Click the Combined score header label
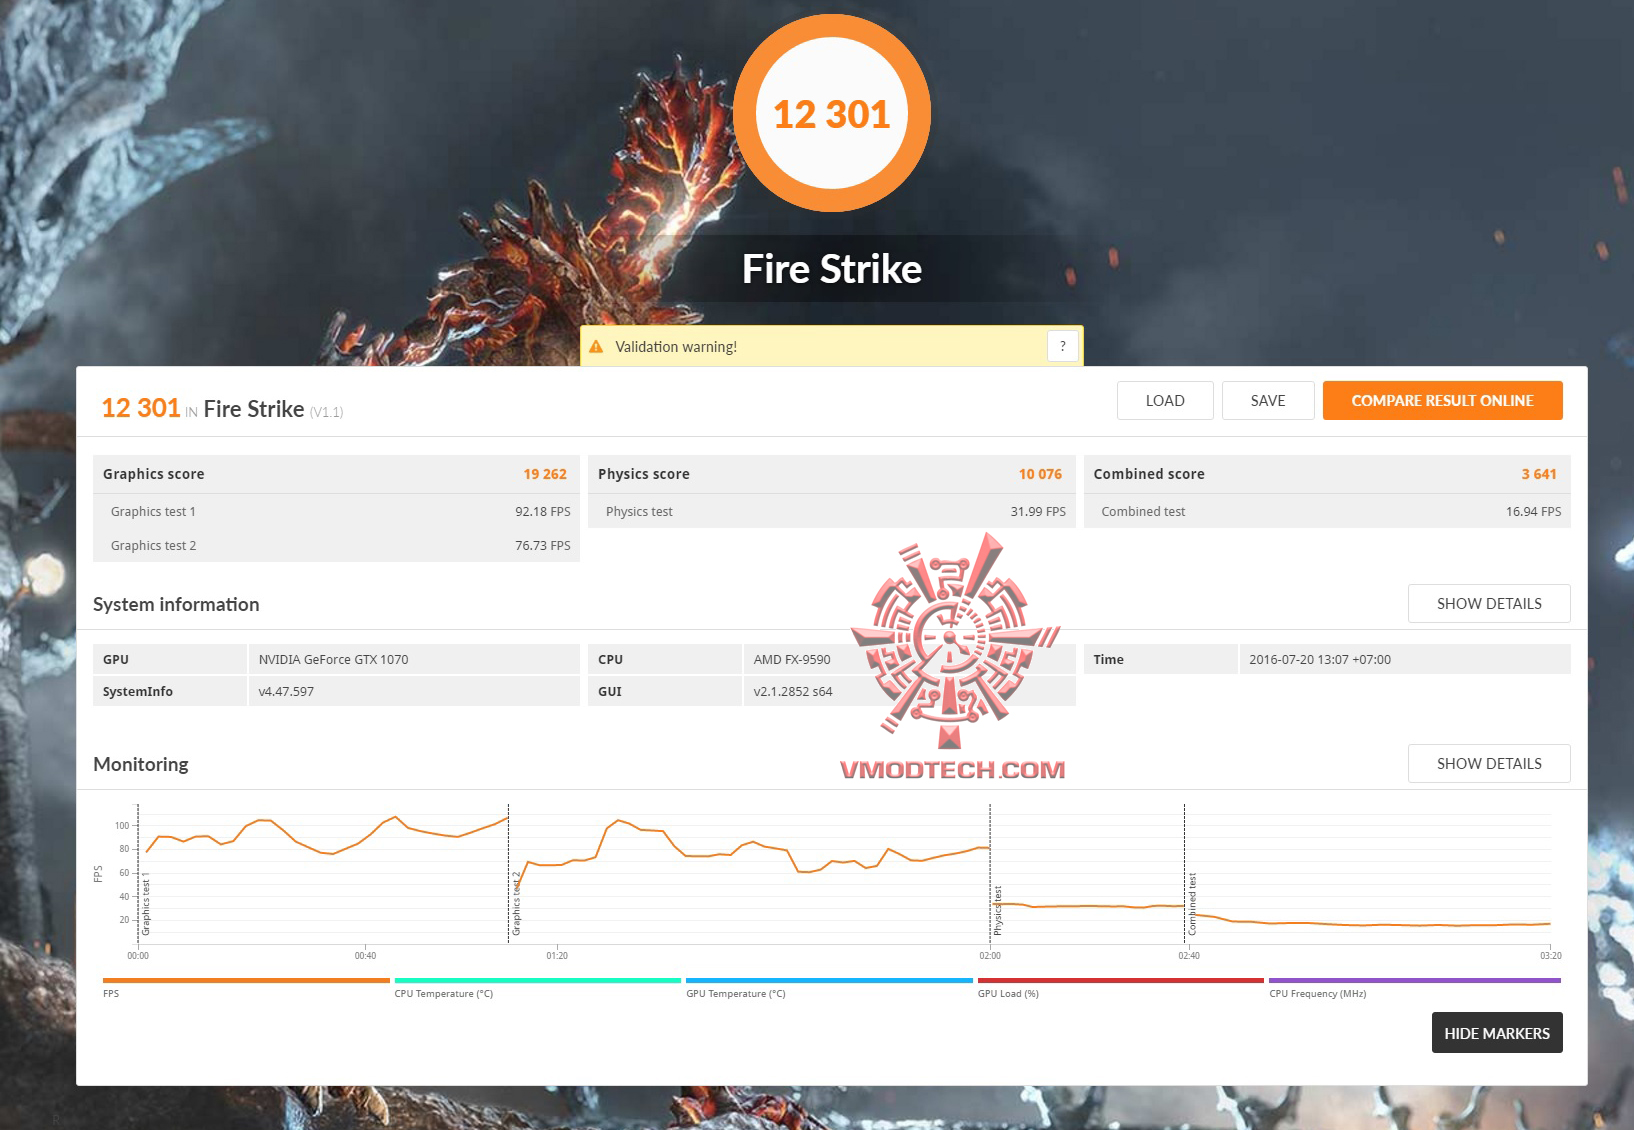1634x1130 pixels. 1149,474
